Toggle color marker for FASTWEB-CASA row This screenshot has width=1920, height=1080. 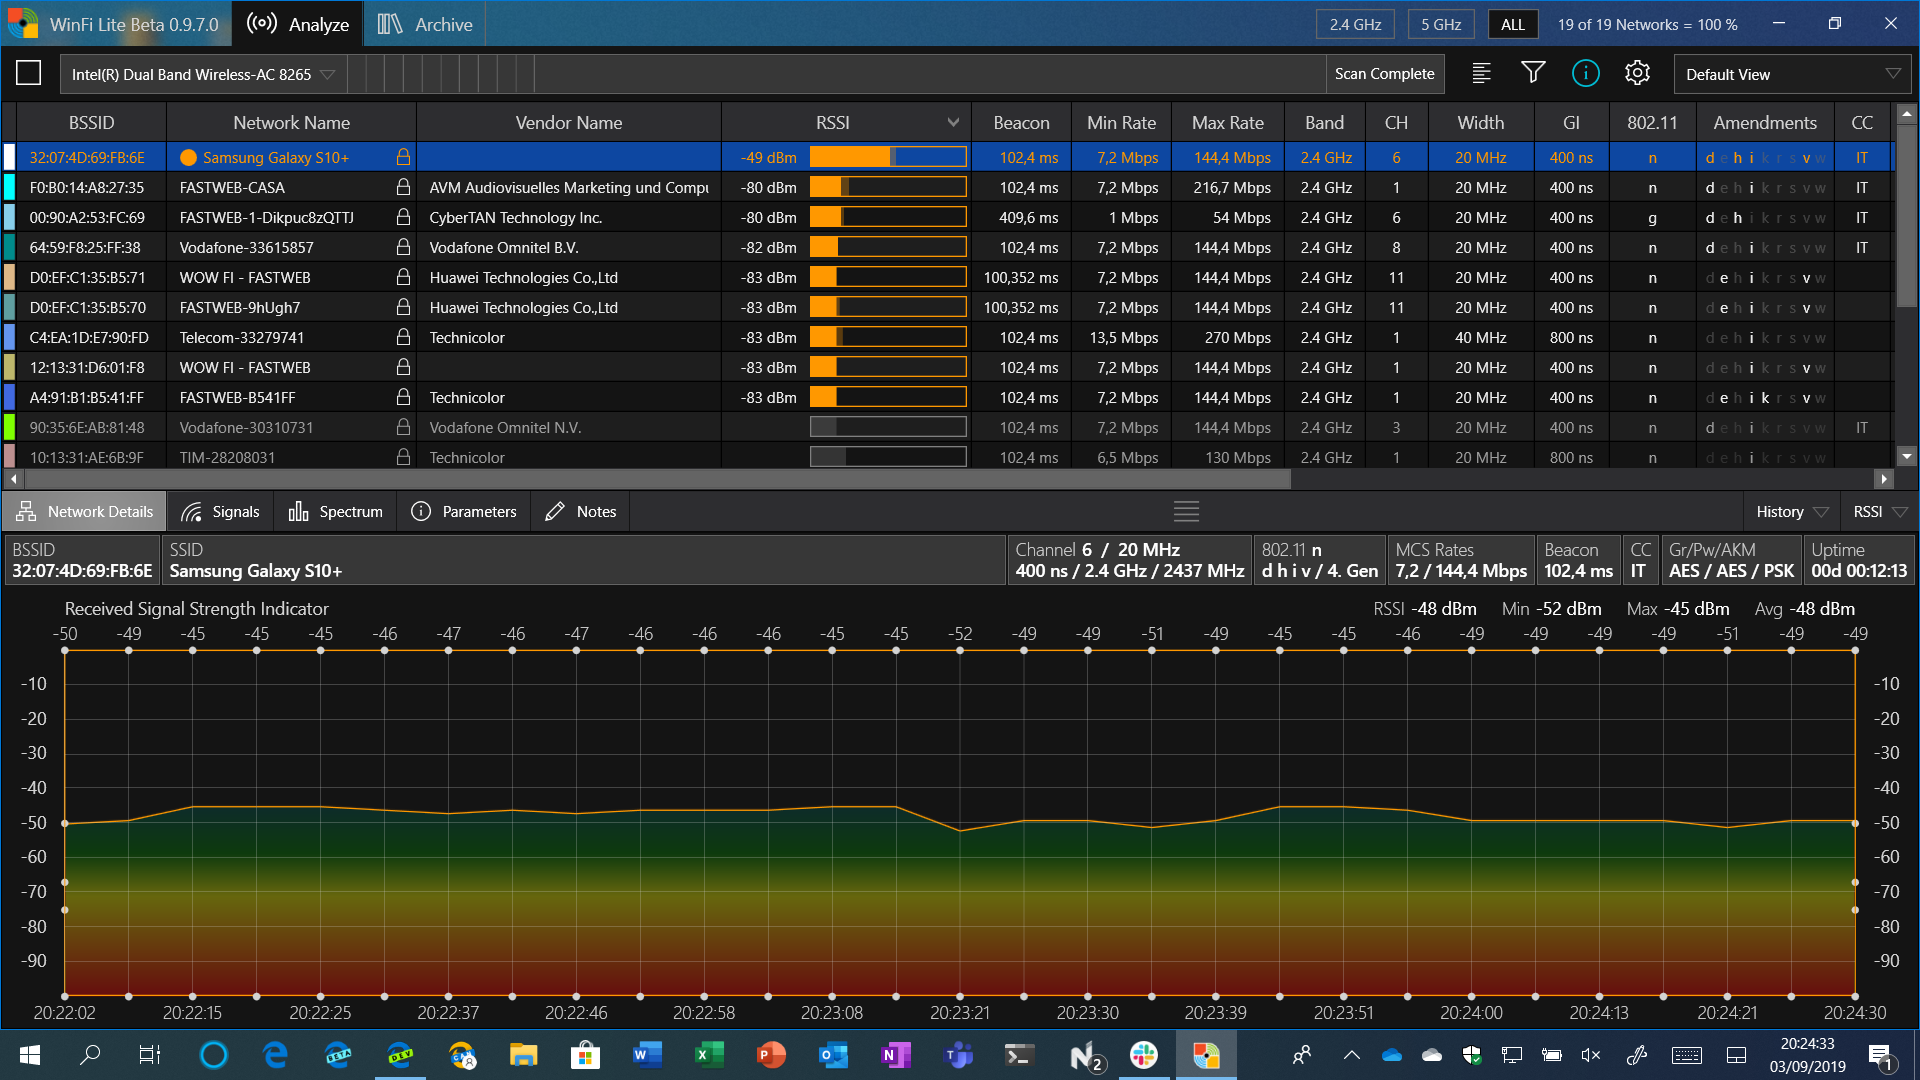pyautogui.click(x=10, y=187)
